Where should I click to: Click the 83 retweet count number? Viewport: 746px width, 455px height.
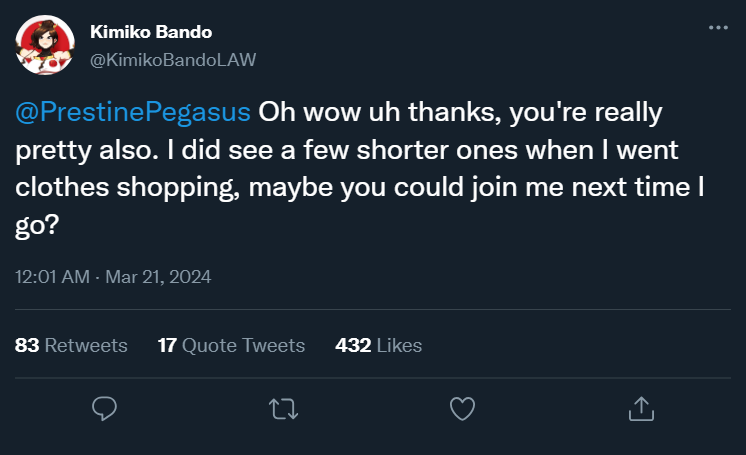(27, 345)
